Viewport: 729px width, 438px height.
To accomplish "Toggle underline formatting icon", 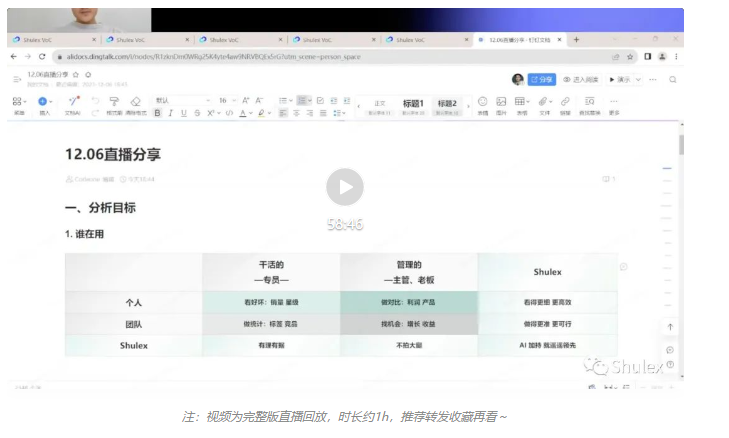I will click(184, 113).
